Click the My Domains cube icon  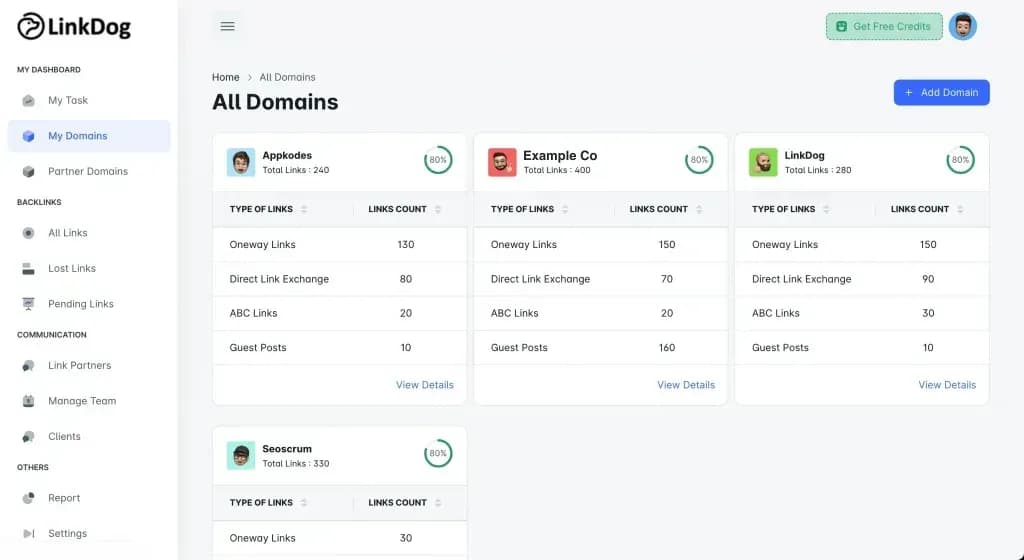coord(28,136)
